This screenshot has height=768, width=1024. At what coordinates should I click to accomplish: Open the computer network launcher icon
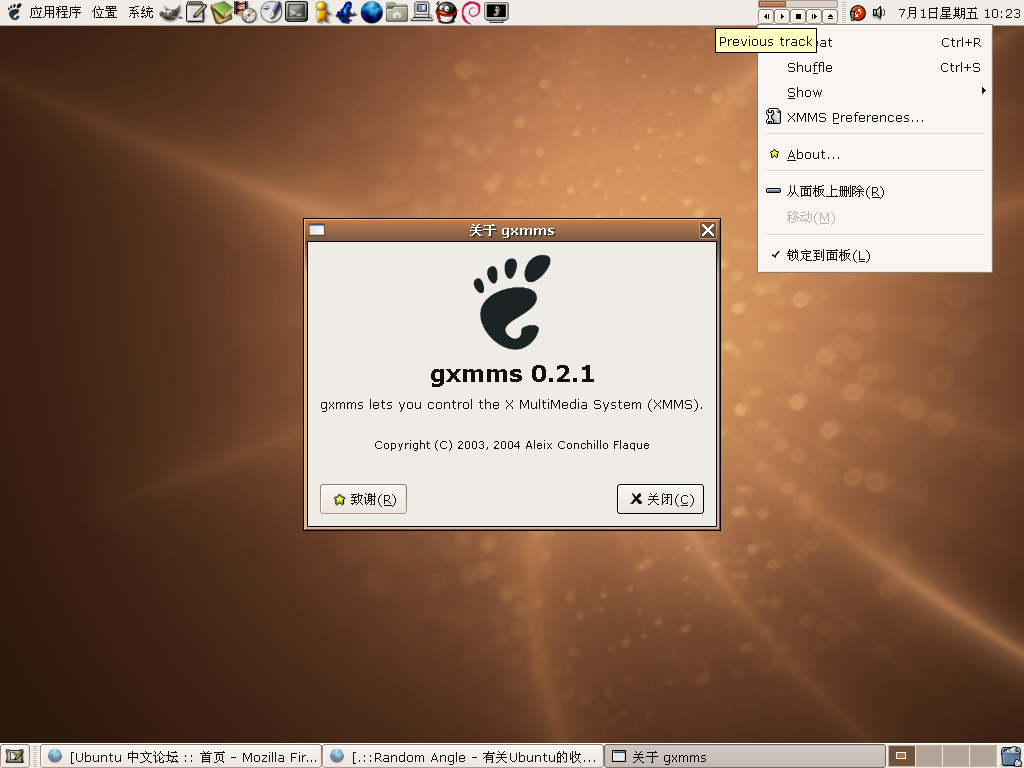422,12
